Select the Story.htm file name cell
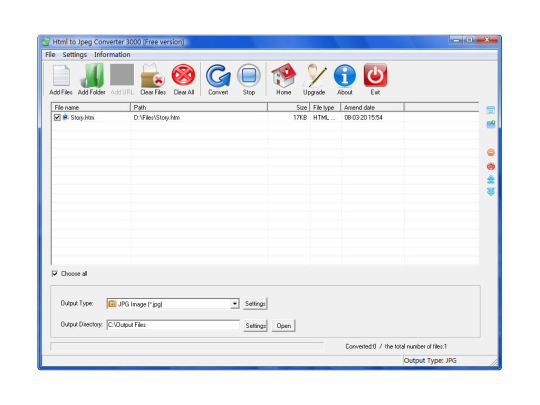 [x=82, y=118]
